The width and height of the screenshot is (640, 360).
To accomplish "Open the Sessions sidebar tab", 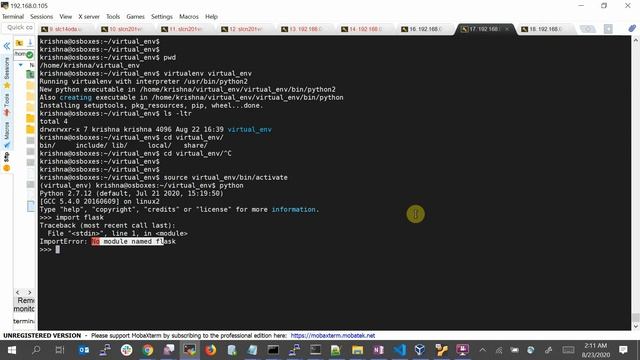I will (x=7, y=71).
